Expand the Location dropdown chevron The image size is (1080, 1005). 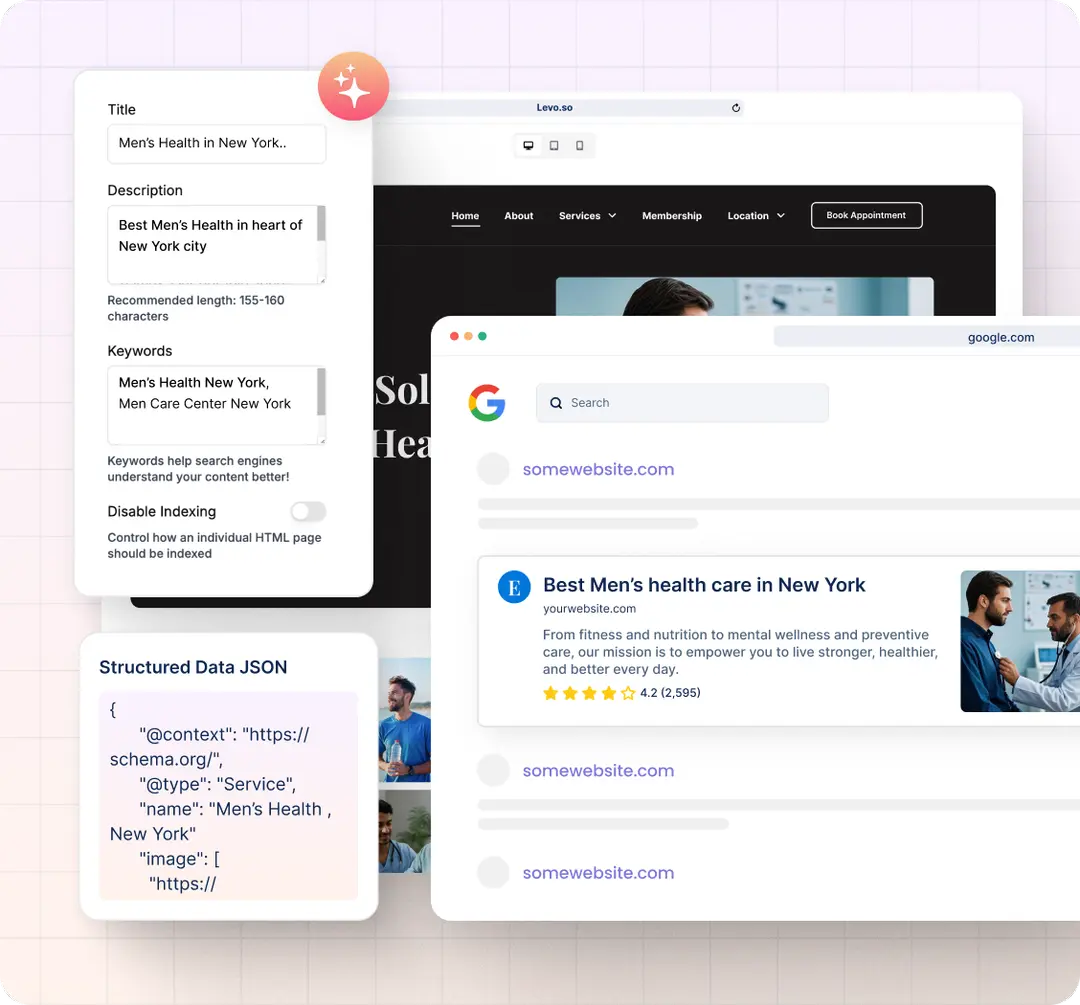(x=780, y=216)
